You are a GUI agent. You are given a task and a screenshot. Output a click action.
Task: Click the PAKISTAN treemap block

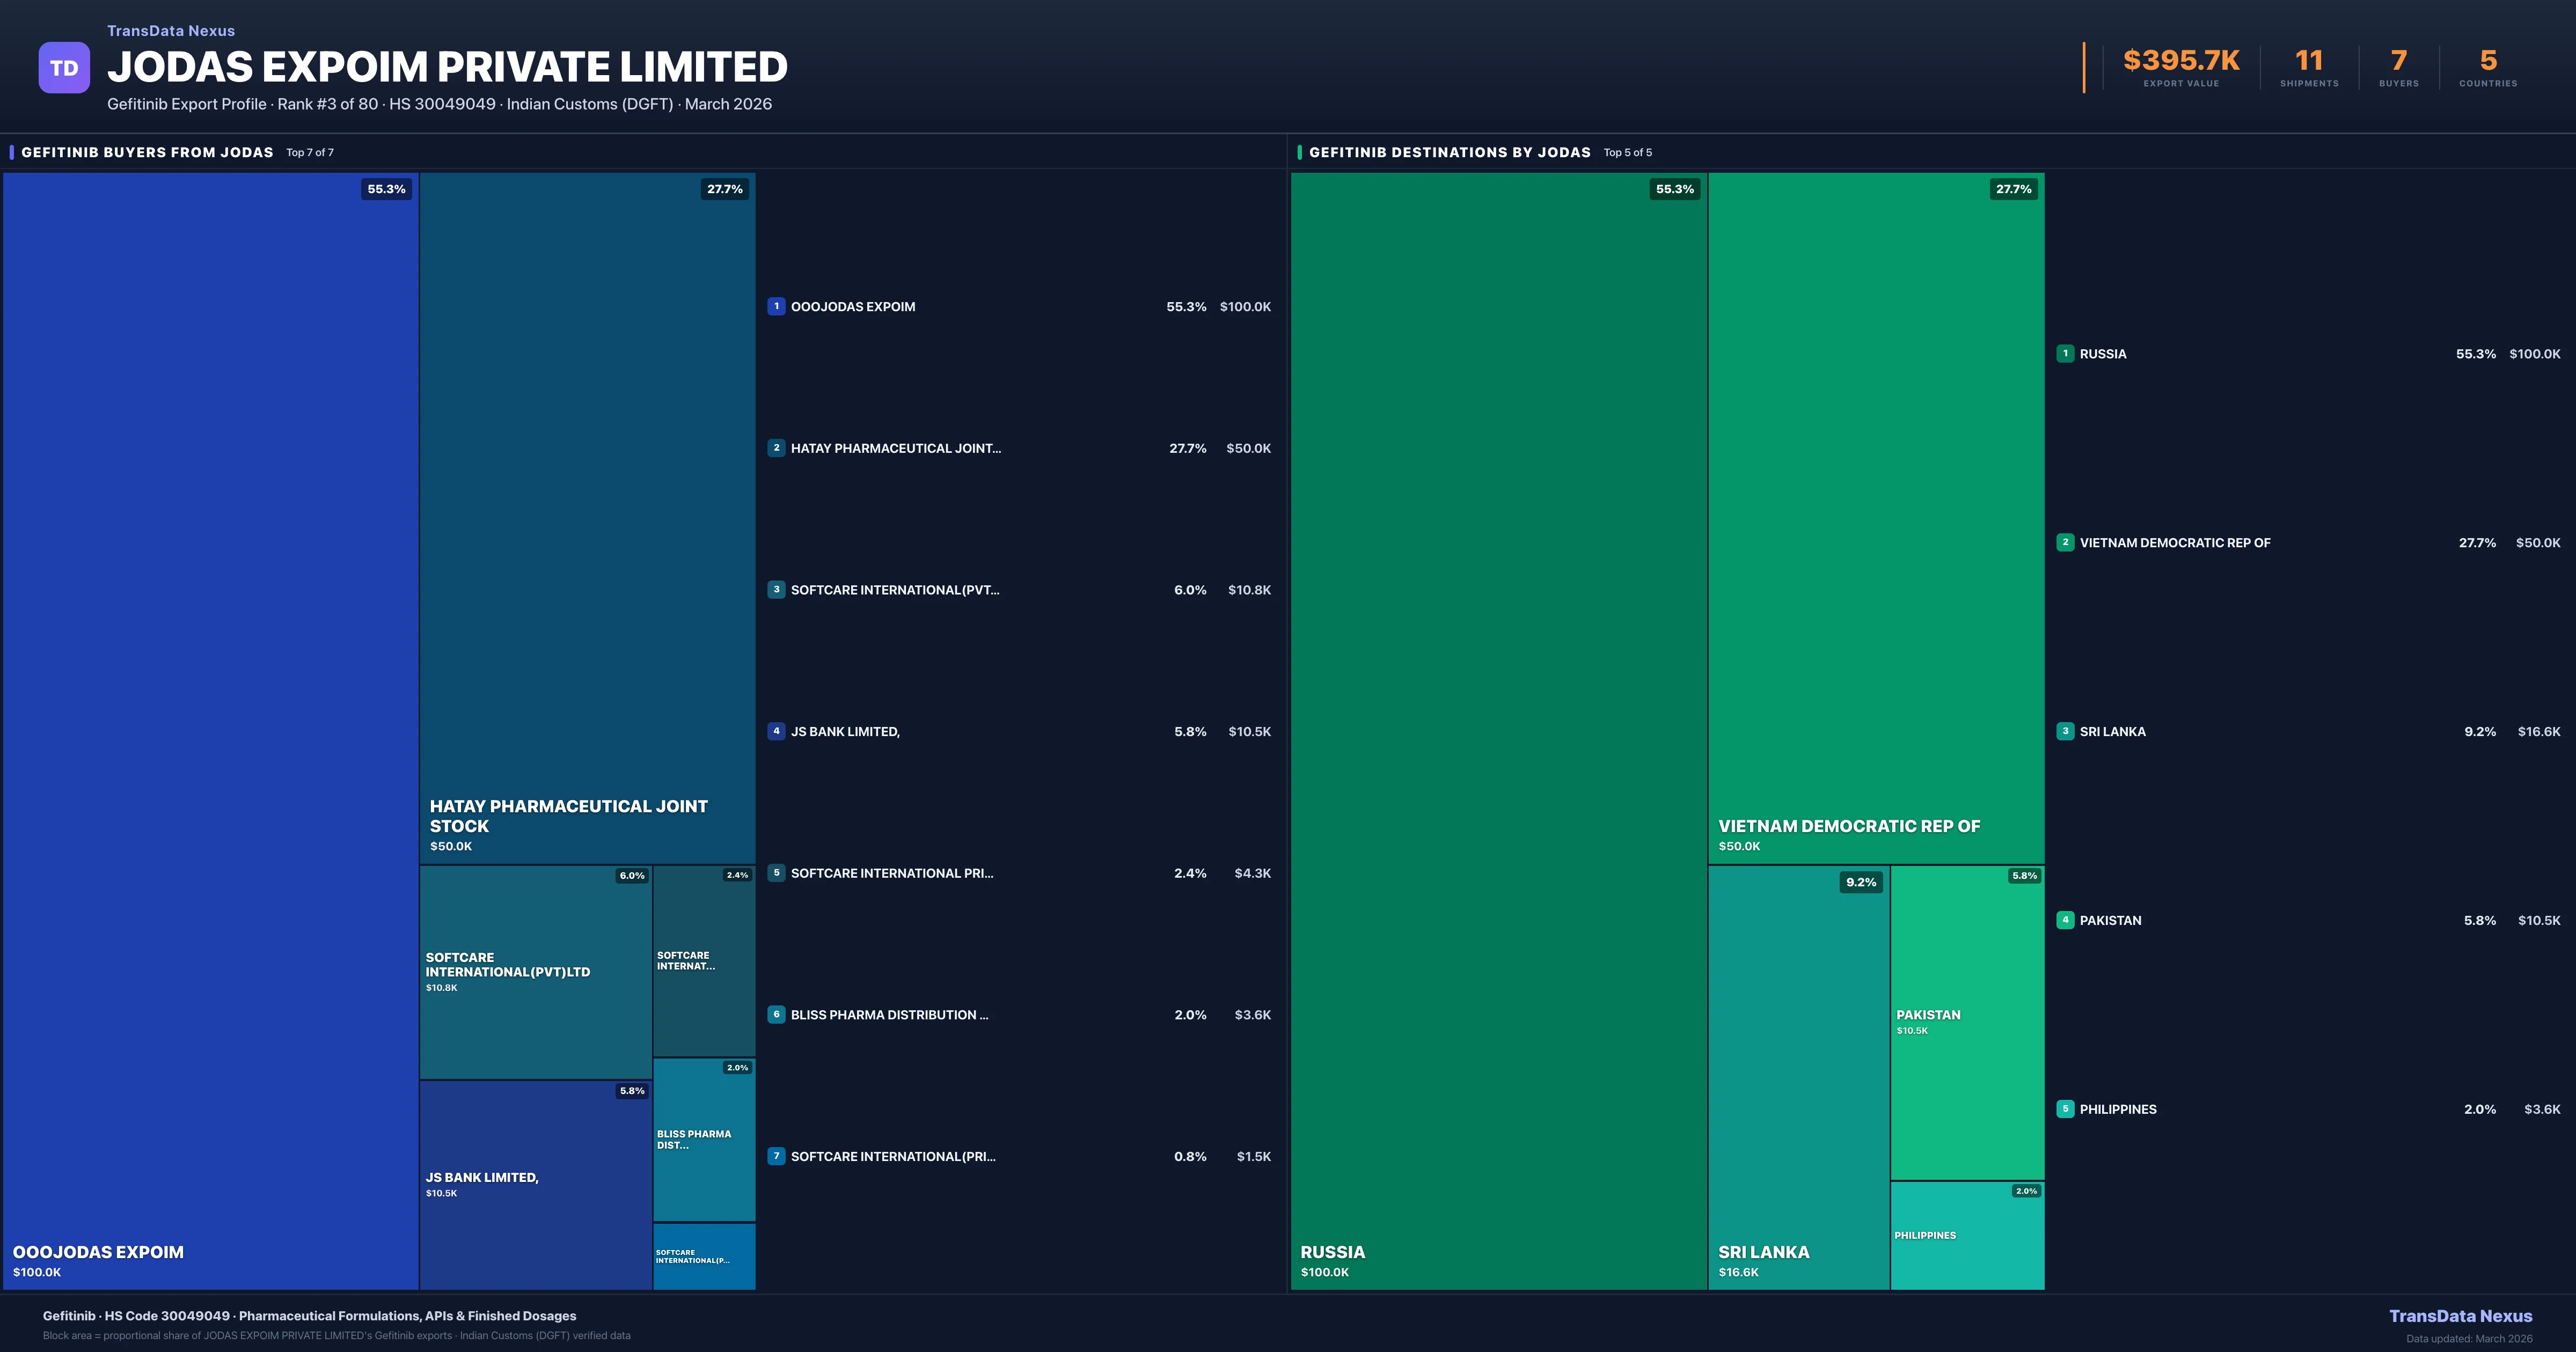[x=1967, y=1022]
